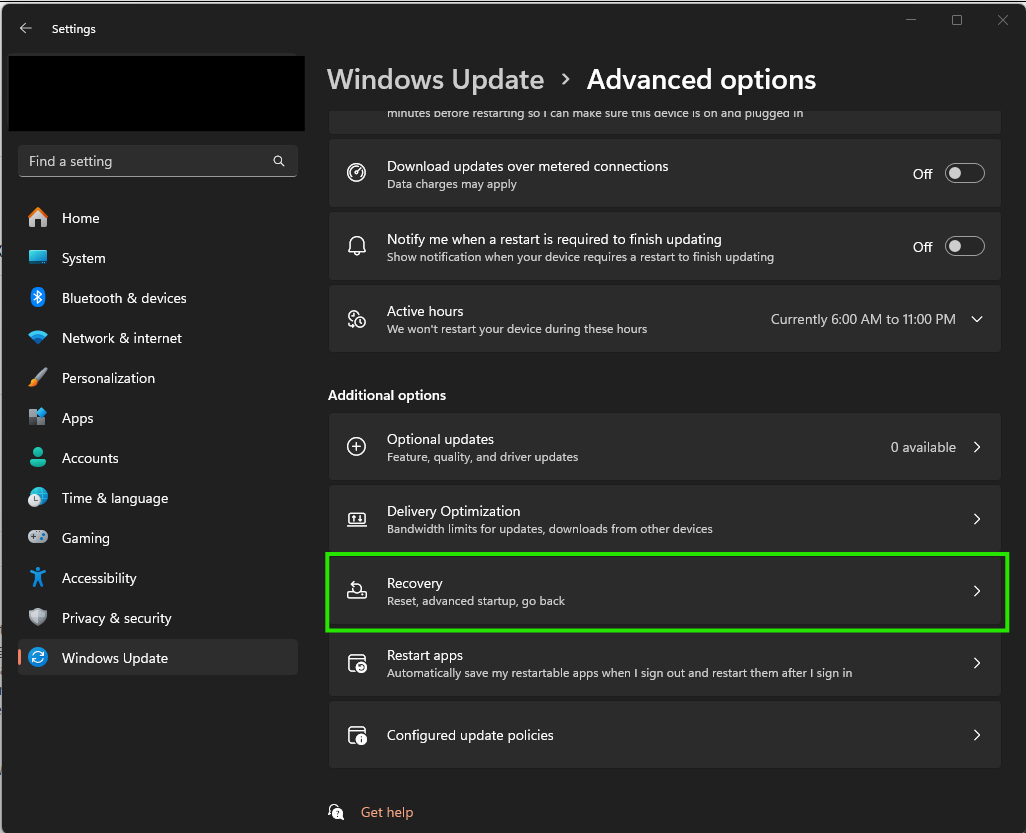Open Configured update policies chevron arrow

977,735
